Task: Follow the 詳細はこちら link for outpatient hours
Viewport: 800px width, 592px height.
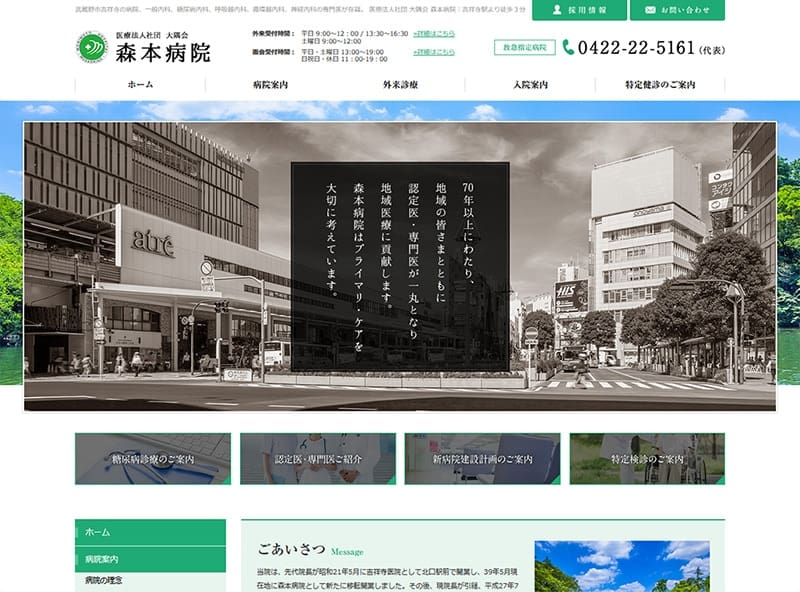Action: click(x=434, y=34)
